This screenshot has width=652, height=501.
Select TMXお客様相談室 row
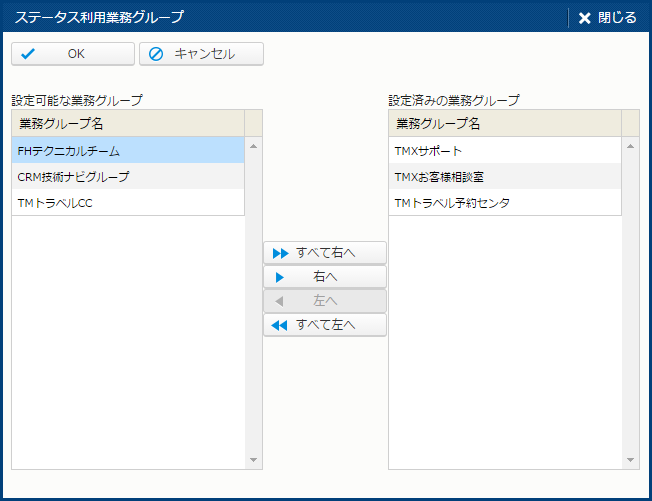(505, 177)
